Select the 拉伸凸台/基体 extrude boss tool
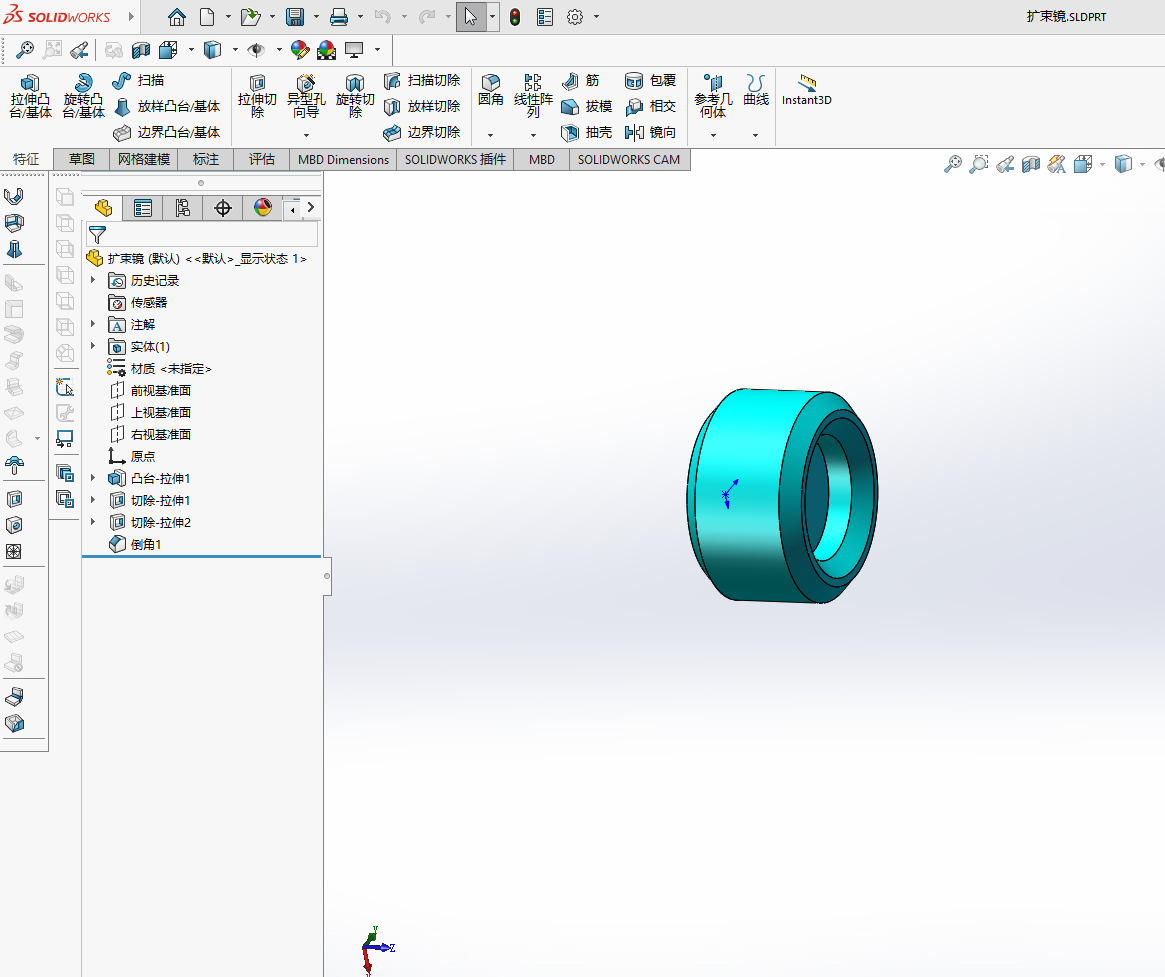 pyautogui.click(x=30, y=96)
